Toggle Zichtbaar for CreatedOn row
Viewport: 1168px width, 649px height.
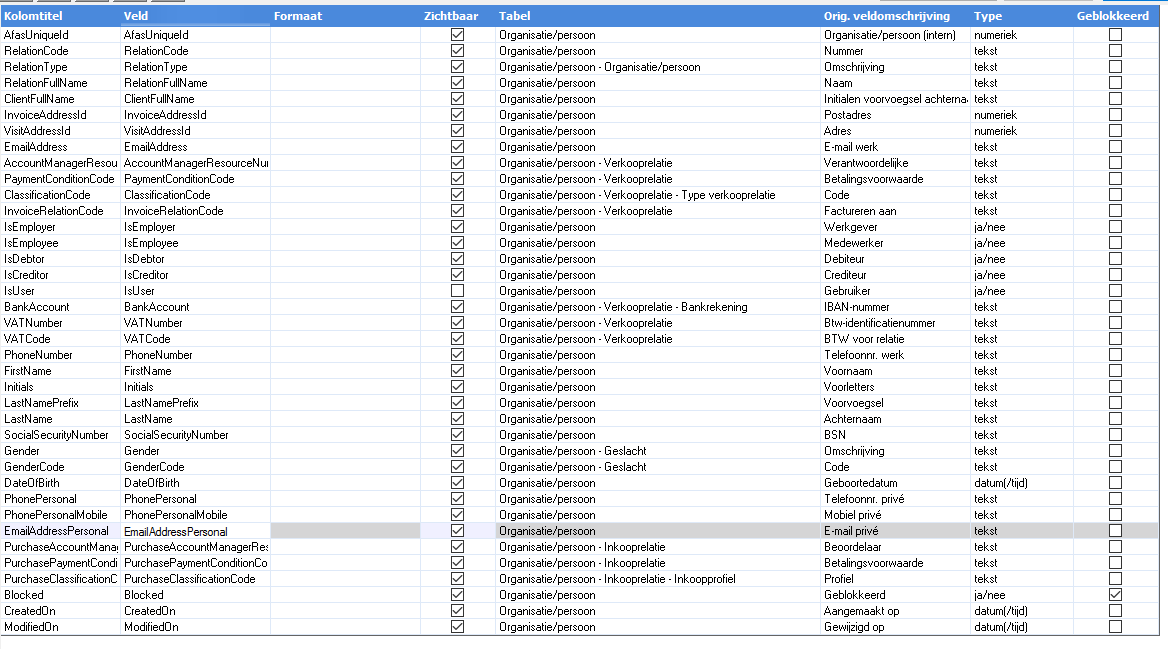point(457,611)
